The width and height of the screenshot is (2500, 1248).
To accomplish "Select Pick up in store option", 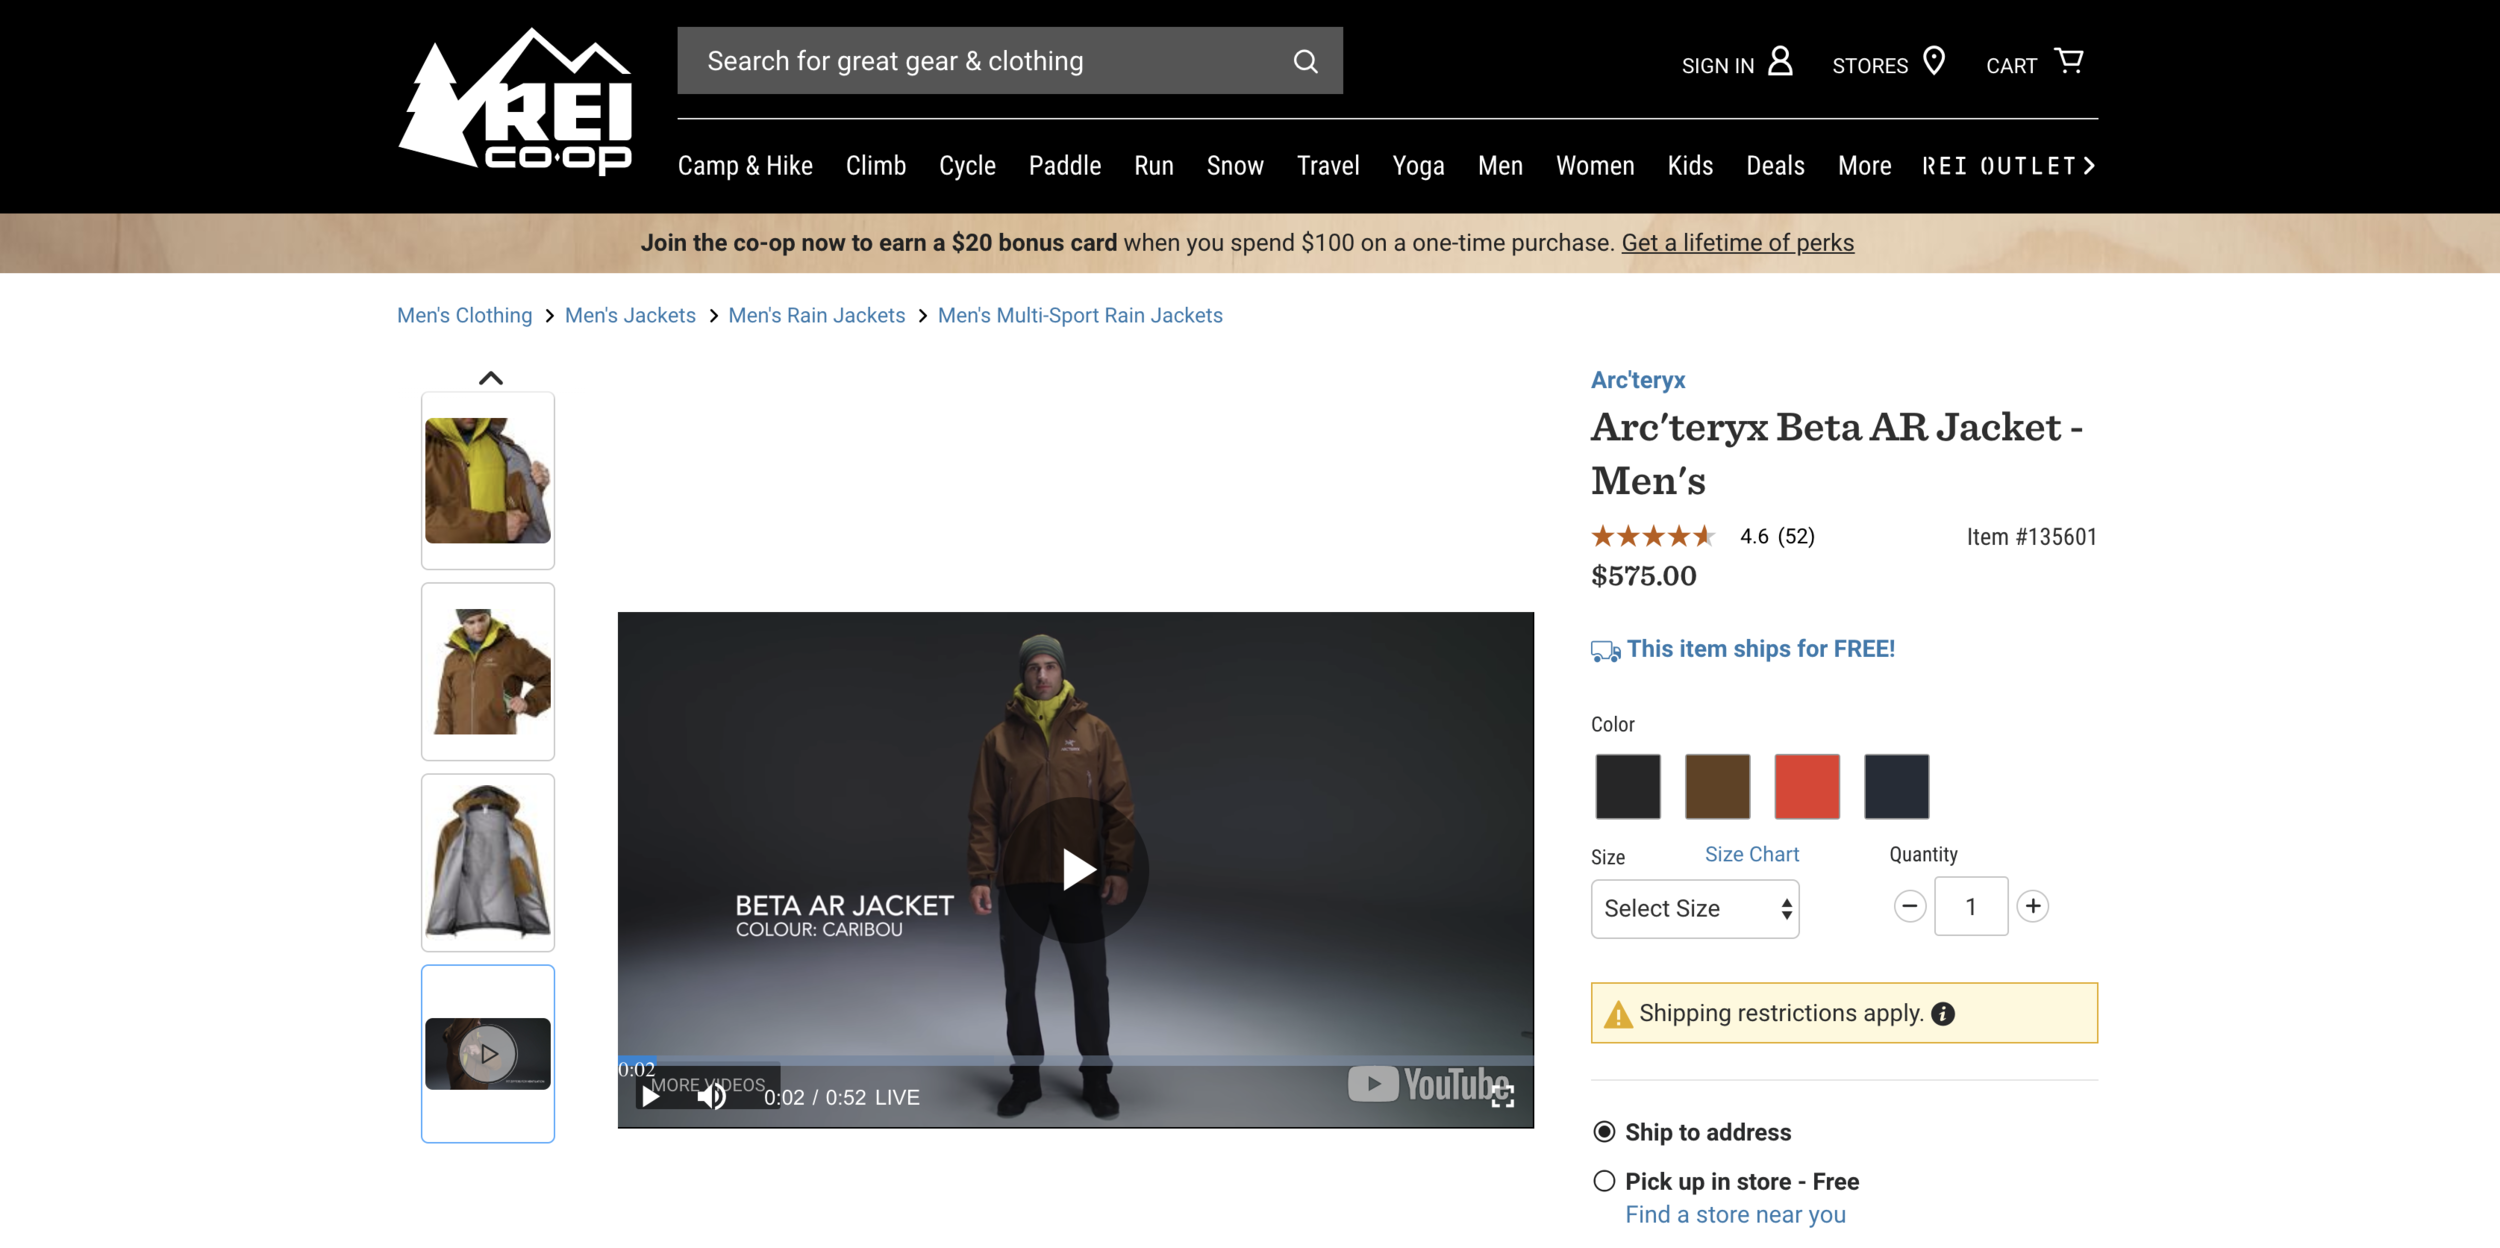I will point(1604,1181).
